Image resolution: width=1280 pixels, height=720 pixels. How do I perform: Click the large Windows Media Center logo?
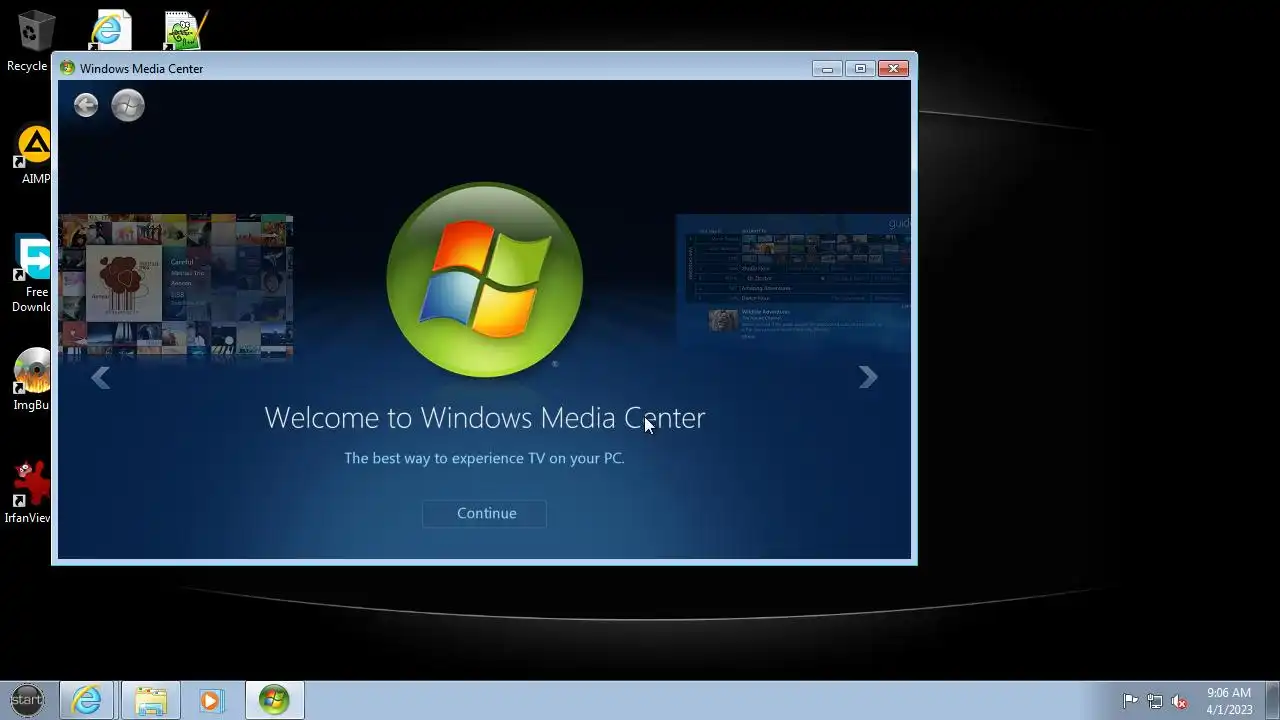(x=485, y=280)
